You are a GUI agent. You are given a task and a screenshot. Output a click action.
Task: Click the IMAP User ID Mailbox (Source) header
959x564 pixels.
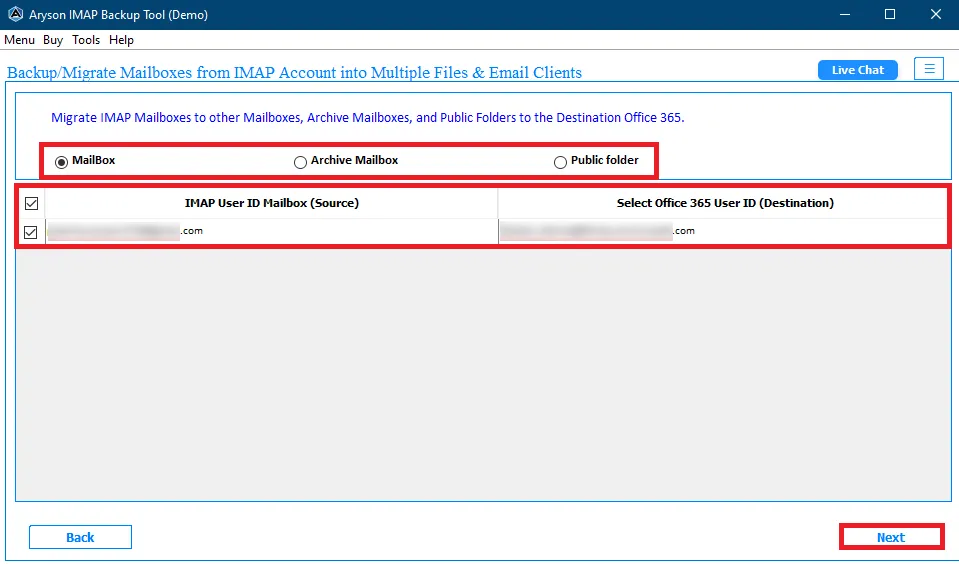coord(272,203)
